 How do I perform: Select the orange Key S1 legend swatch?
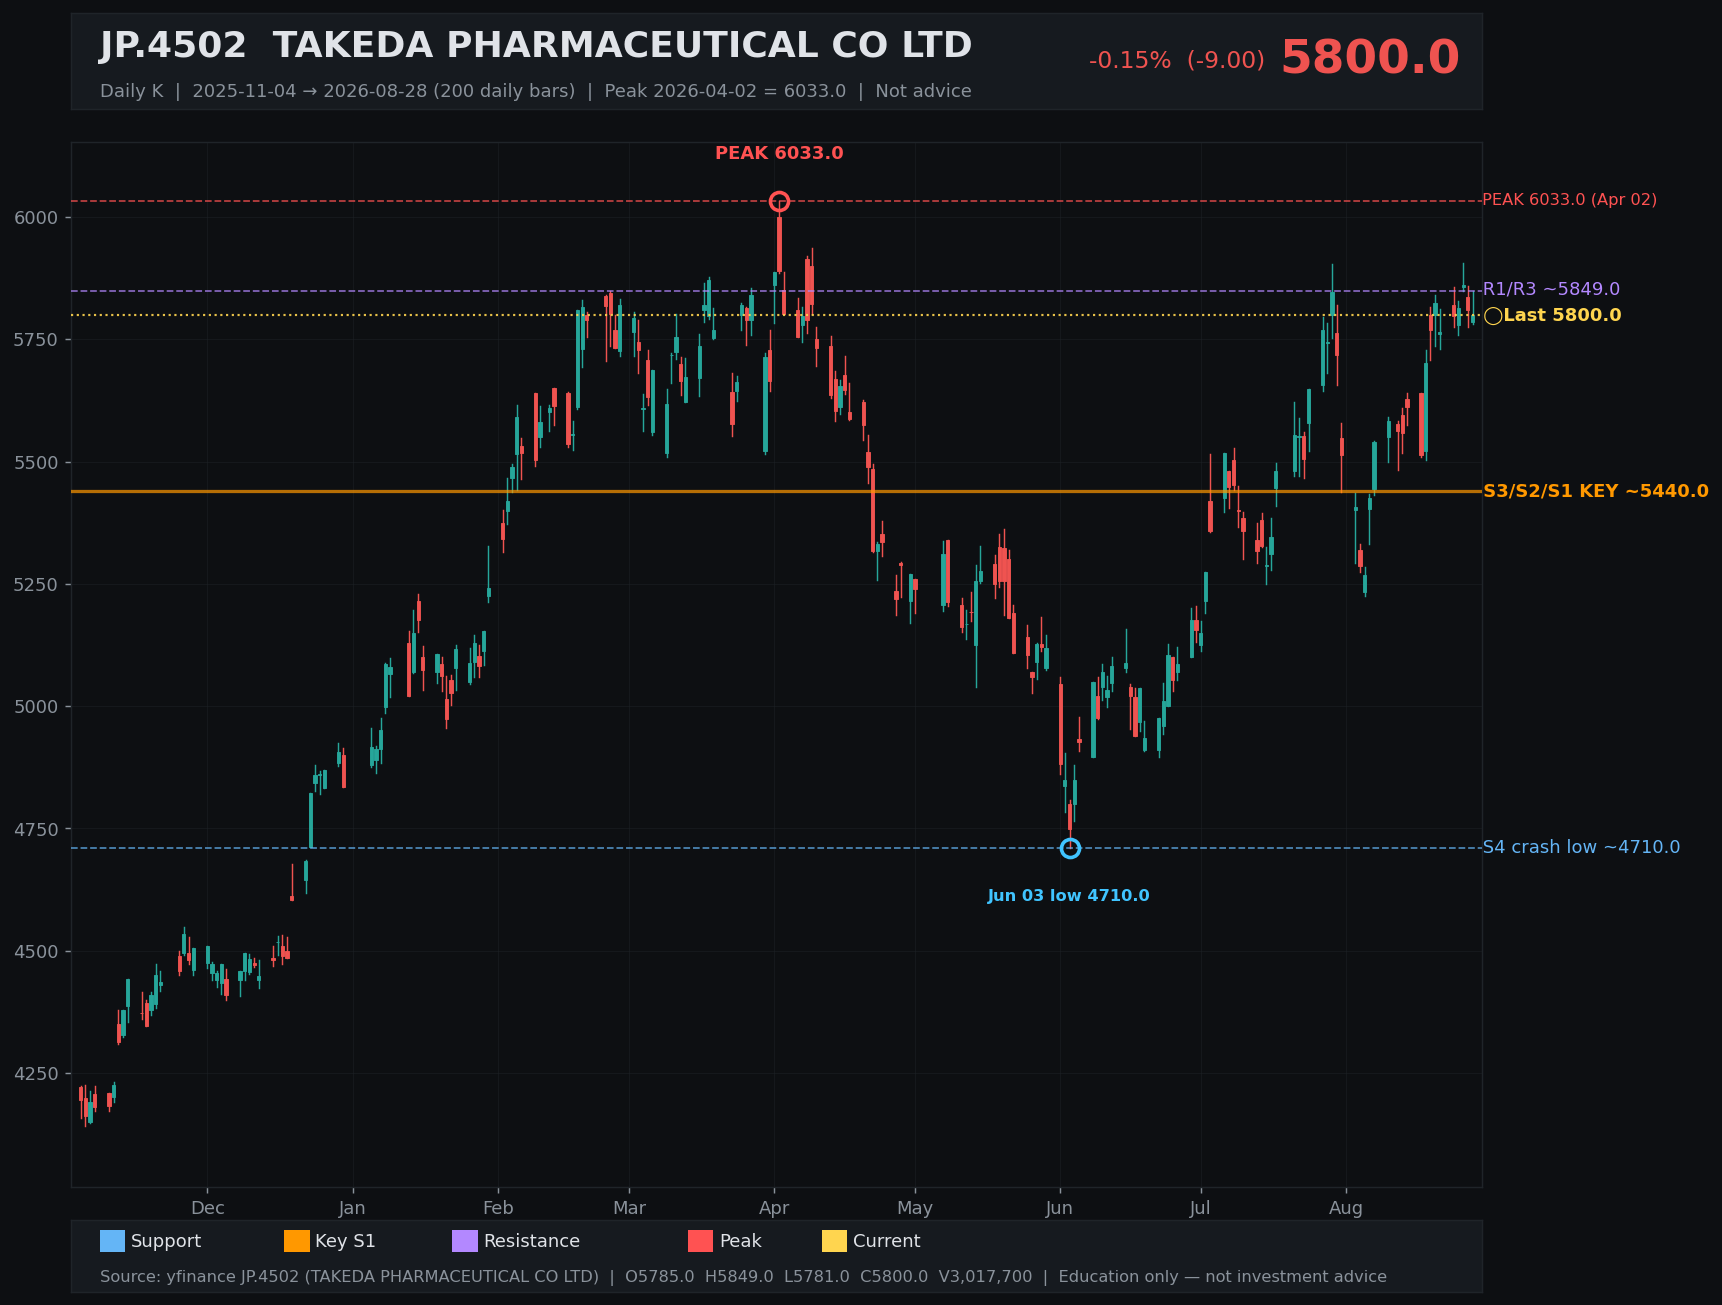click(x=297, y=1241)
